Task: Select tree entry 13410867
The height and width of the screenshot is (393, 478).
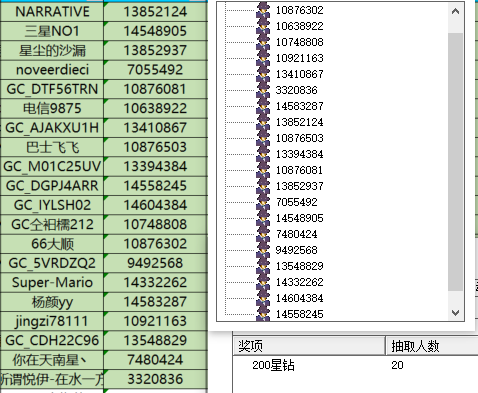Action: 299,74
